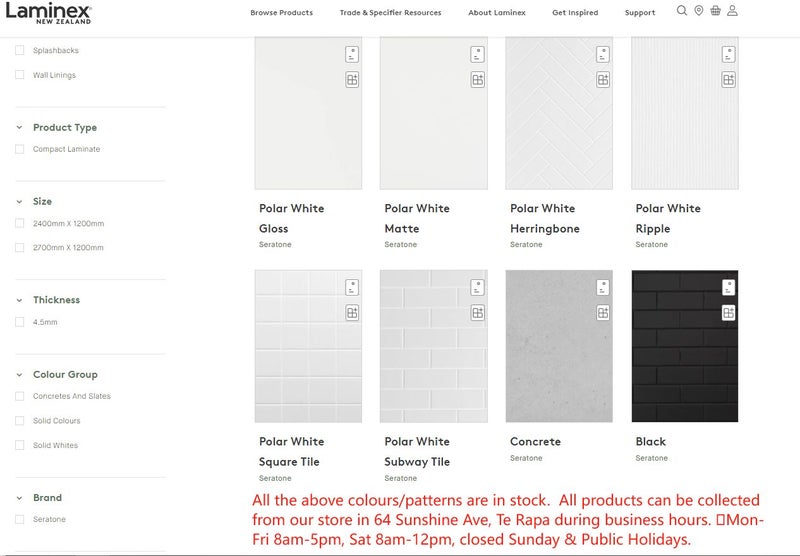Click grid-plus icon on Polar White Square Tile
The image size is (800, 556).
352,313
